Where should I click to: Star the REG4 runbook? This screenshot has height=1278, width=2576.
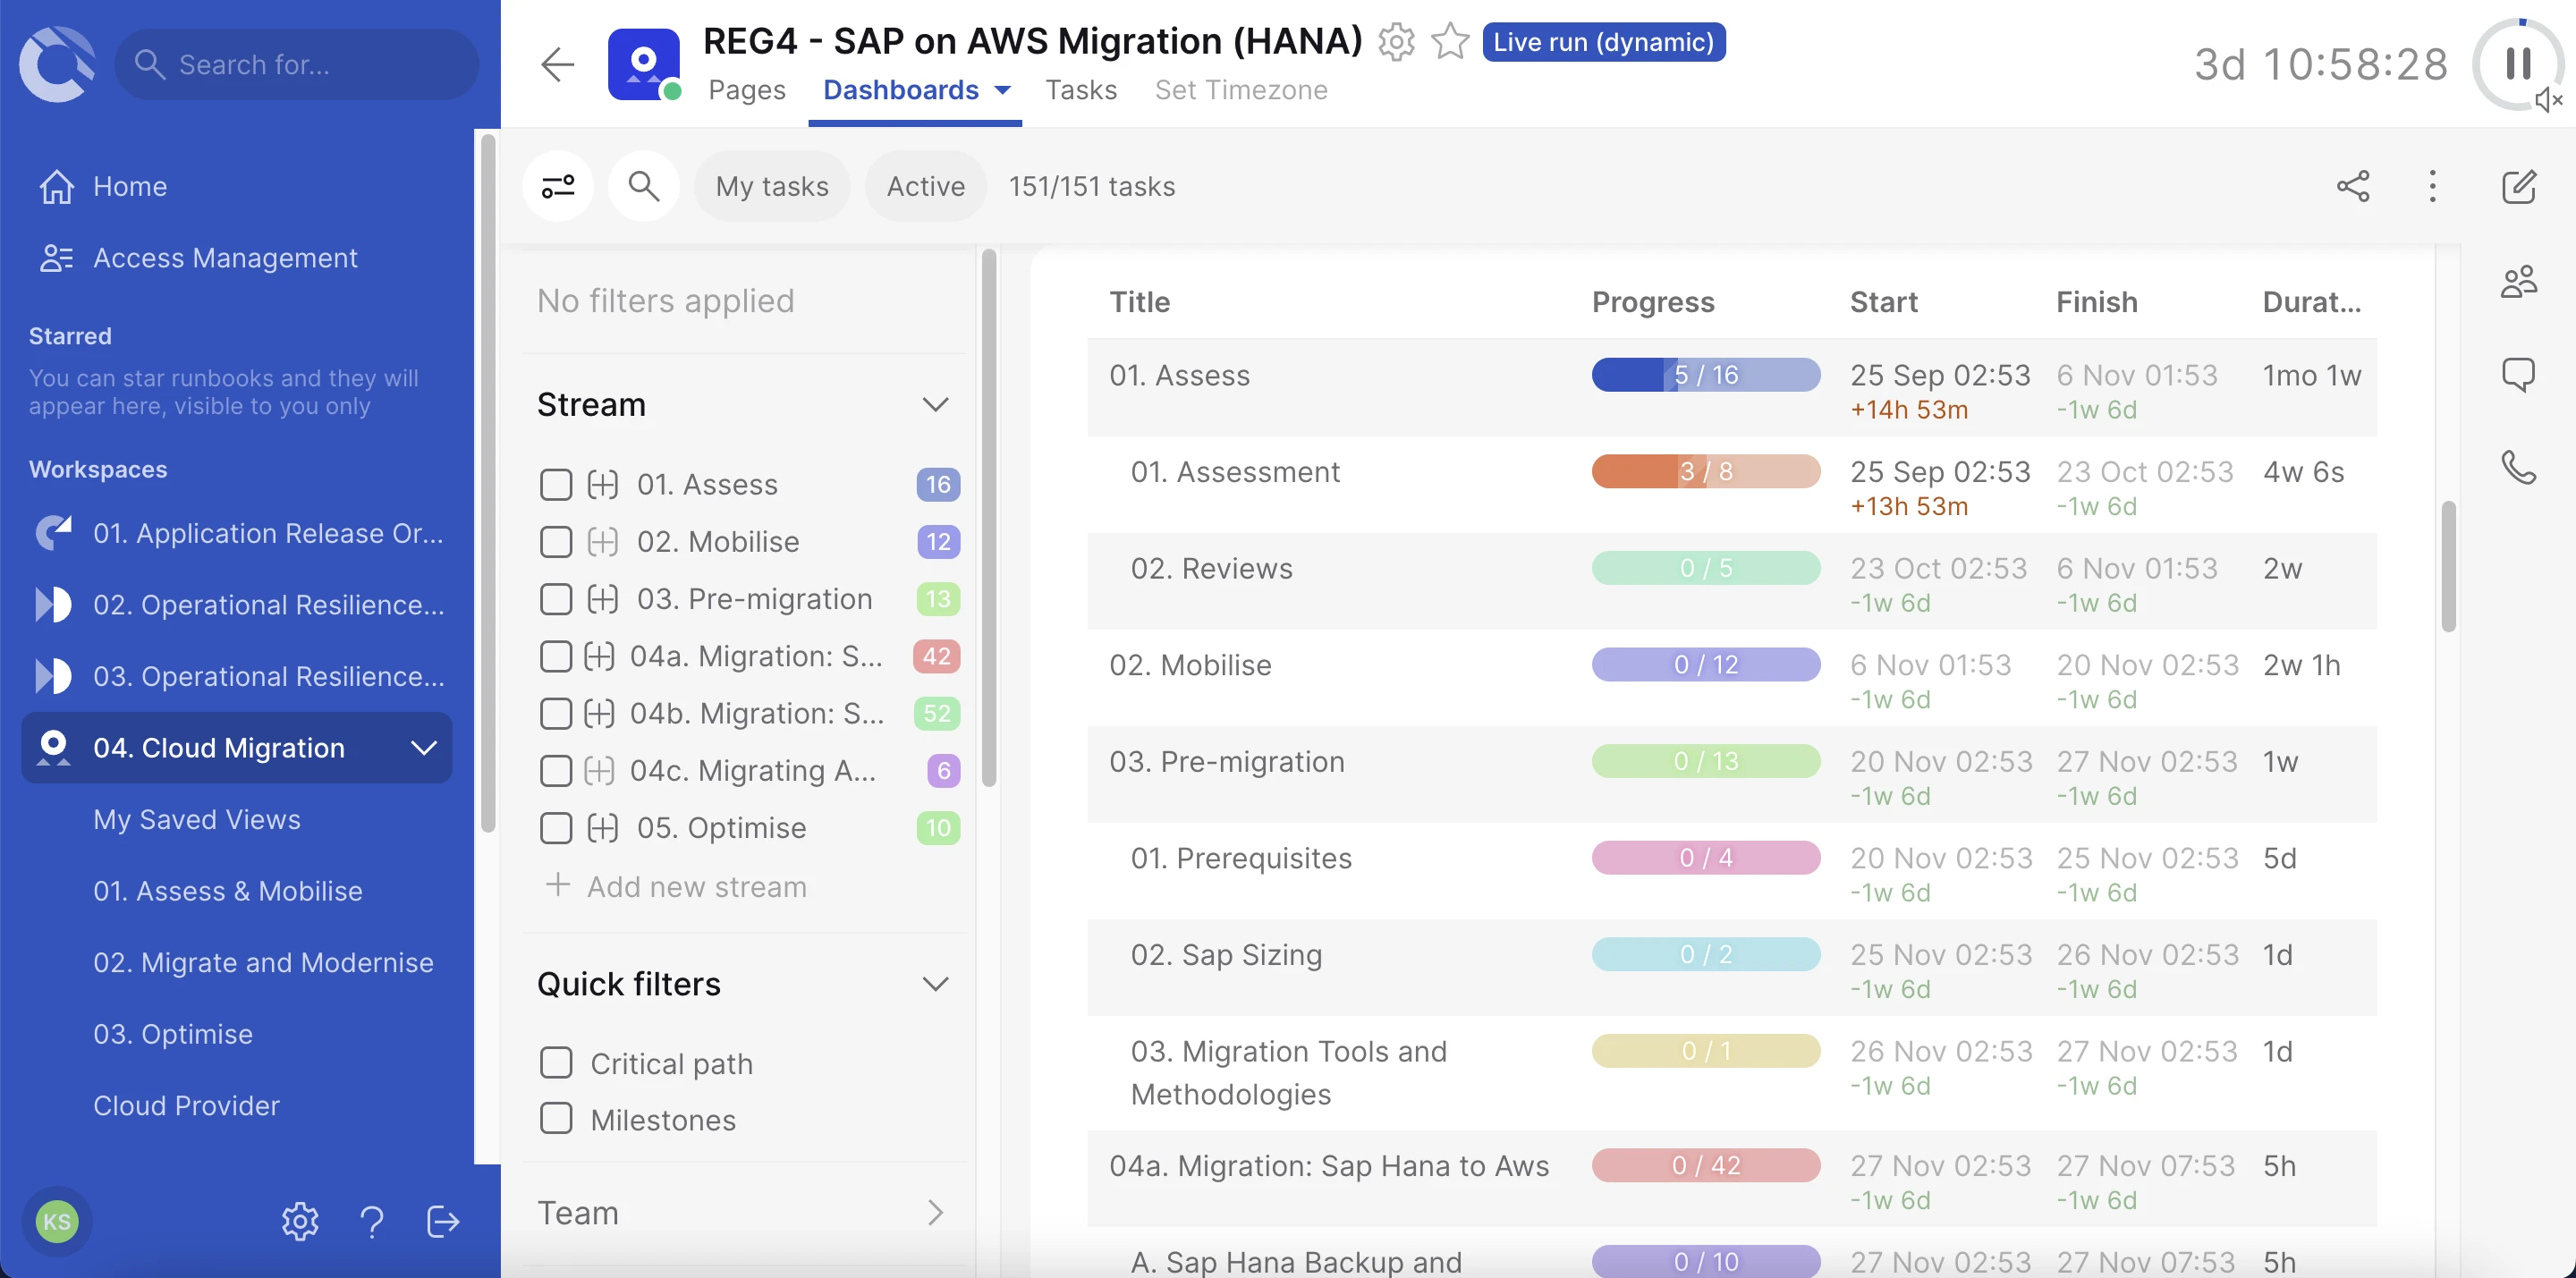pos(1449,42)
